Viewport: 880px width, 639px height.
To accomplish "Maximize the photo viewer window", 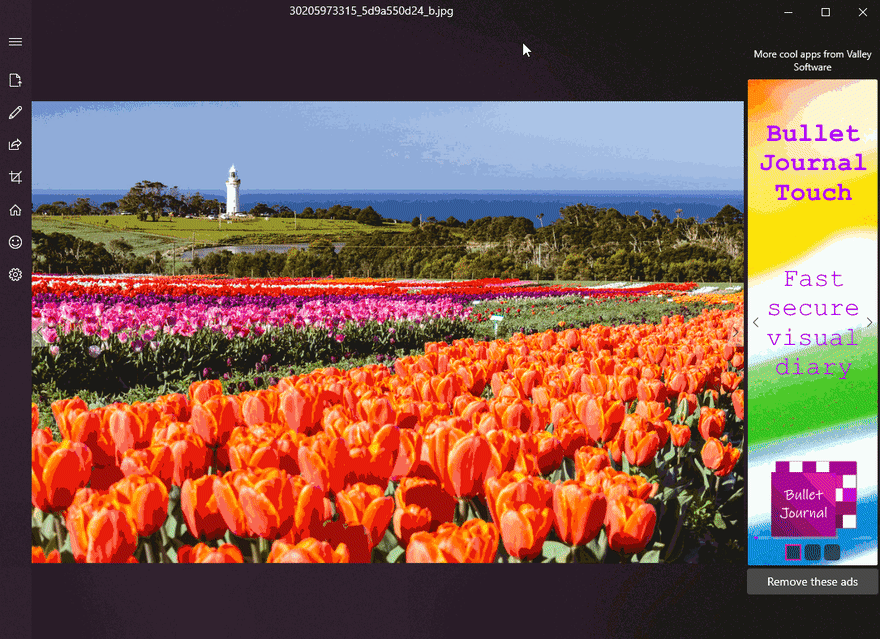I will (825, 12).
